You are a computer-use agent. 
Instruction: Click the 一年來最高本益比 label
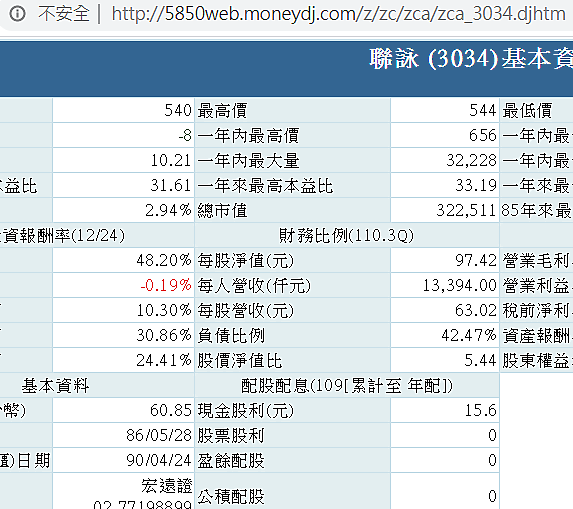click(x=265, y=186)
